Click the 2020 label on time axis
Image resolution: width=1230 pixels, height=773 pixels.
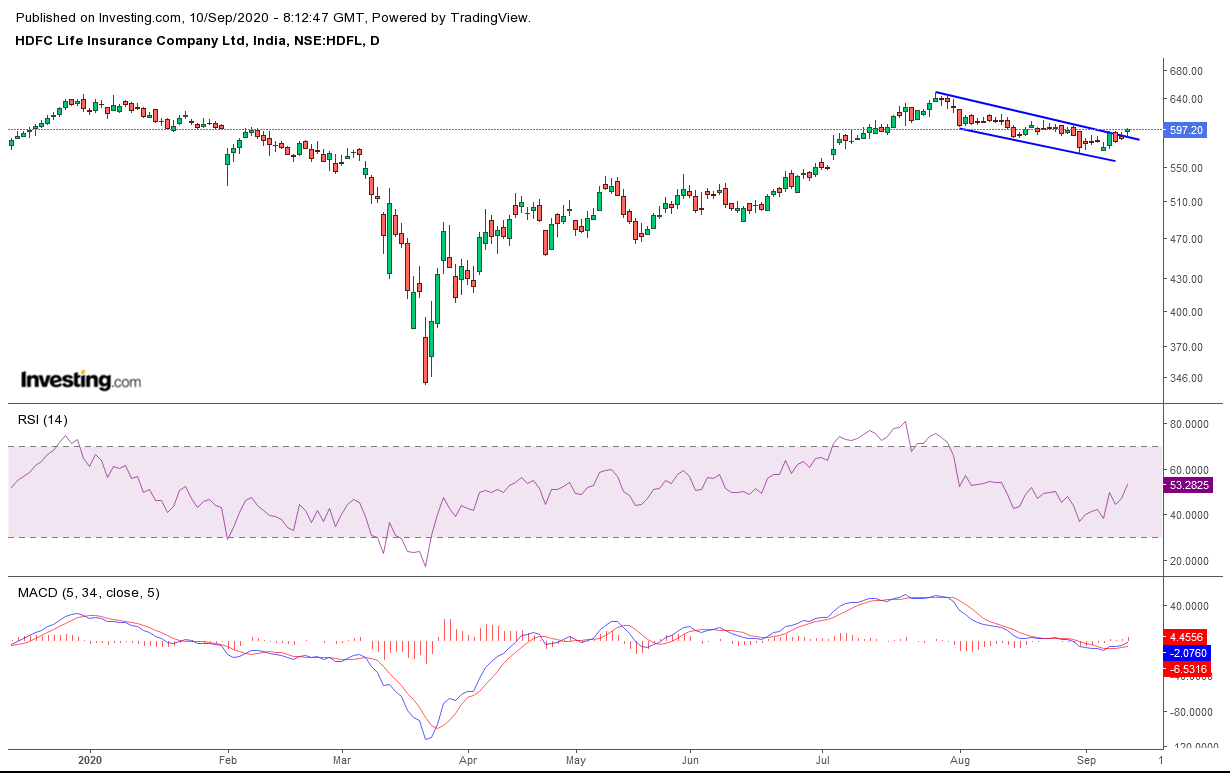tap(90, 761)
